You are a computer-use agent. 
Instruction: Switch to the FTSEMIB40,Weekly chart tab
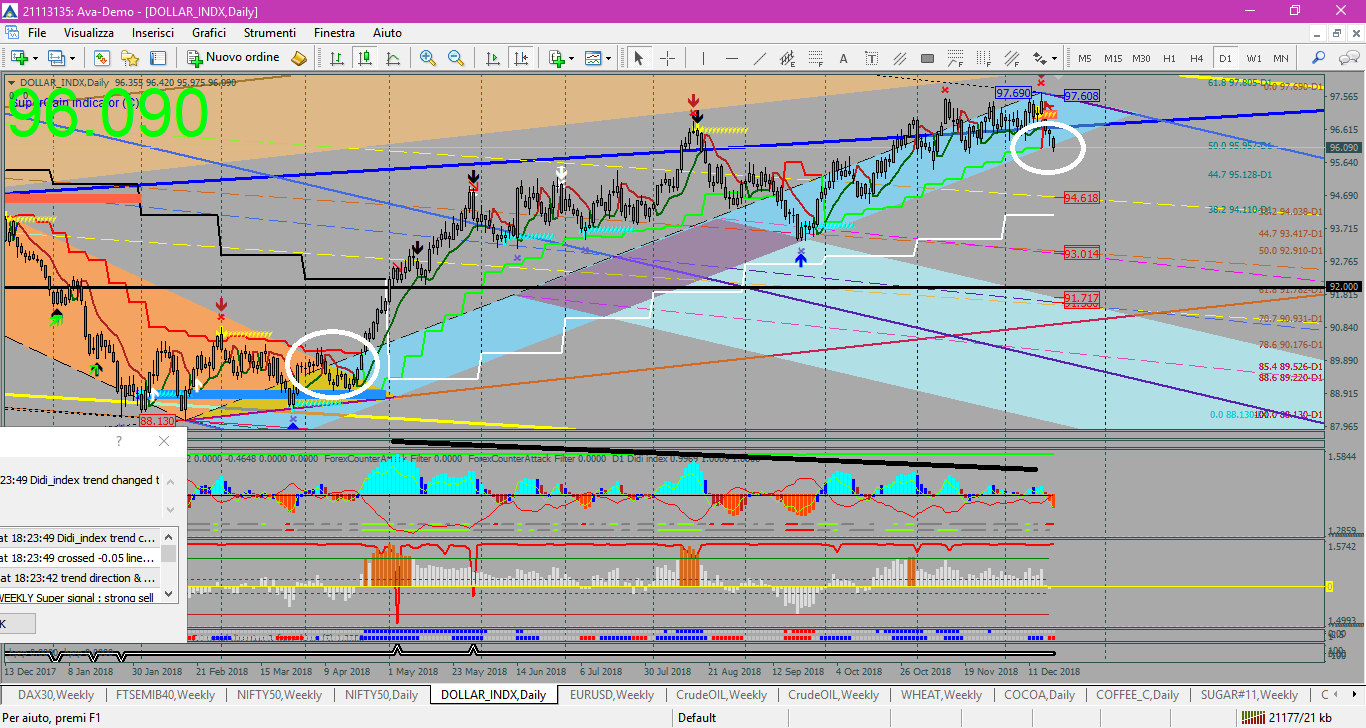pyautogui.click(x=165, y=694)
